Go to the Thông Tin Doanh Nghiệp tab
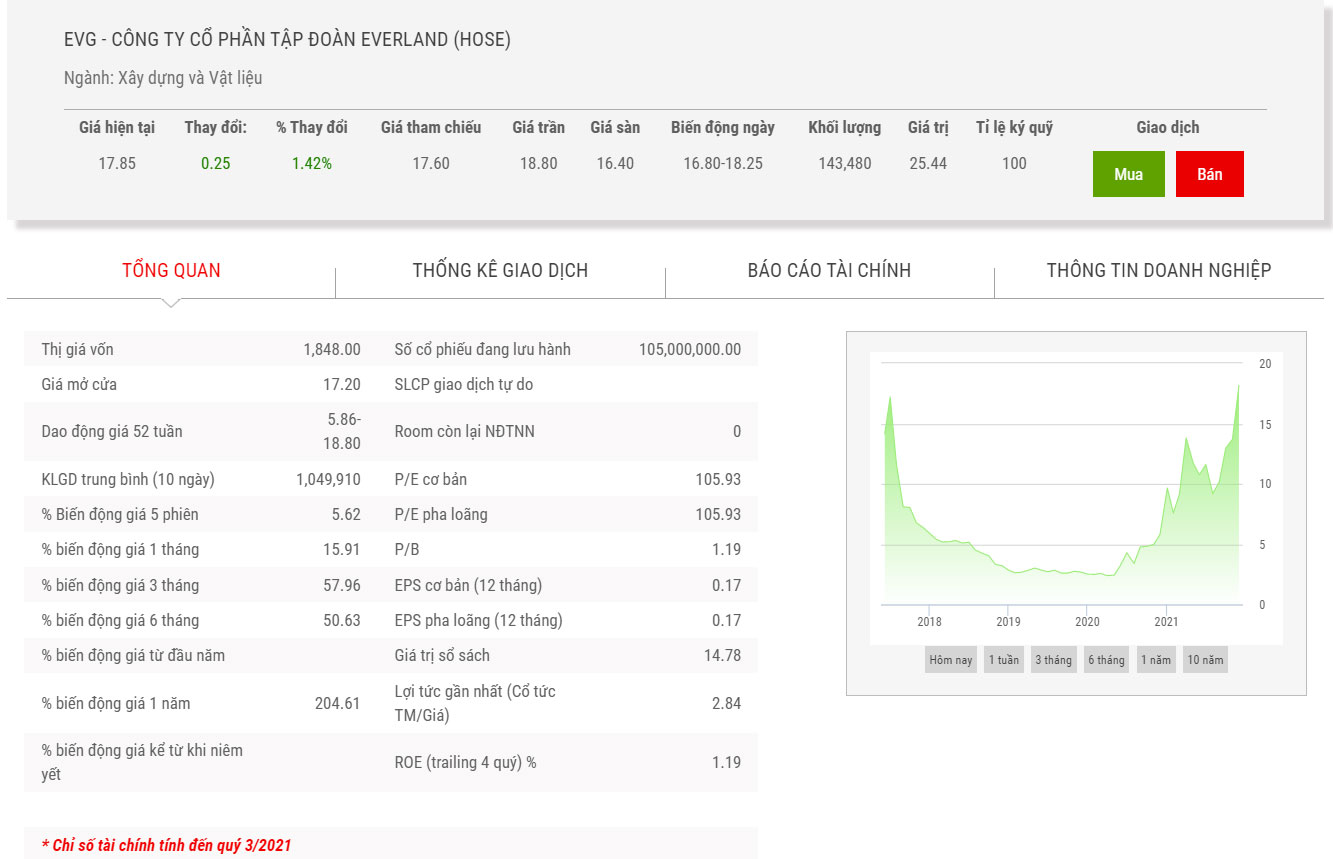Screen dimensions: 1333x859 point(1158,270)
